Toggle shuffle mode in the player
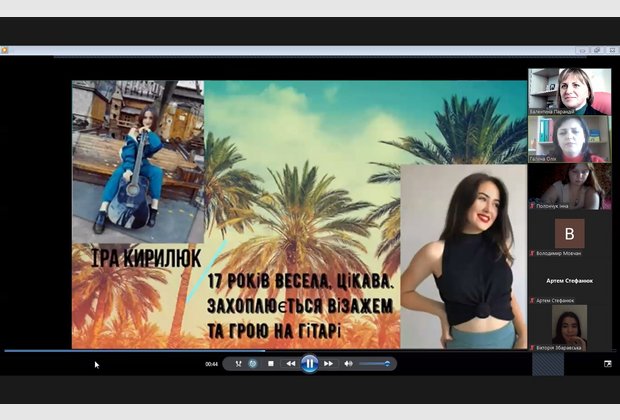This screenshot has width=620, height=420. [x=238, y=364]
